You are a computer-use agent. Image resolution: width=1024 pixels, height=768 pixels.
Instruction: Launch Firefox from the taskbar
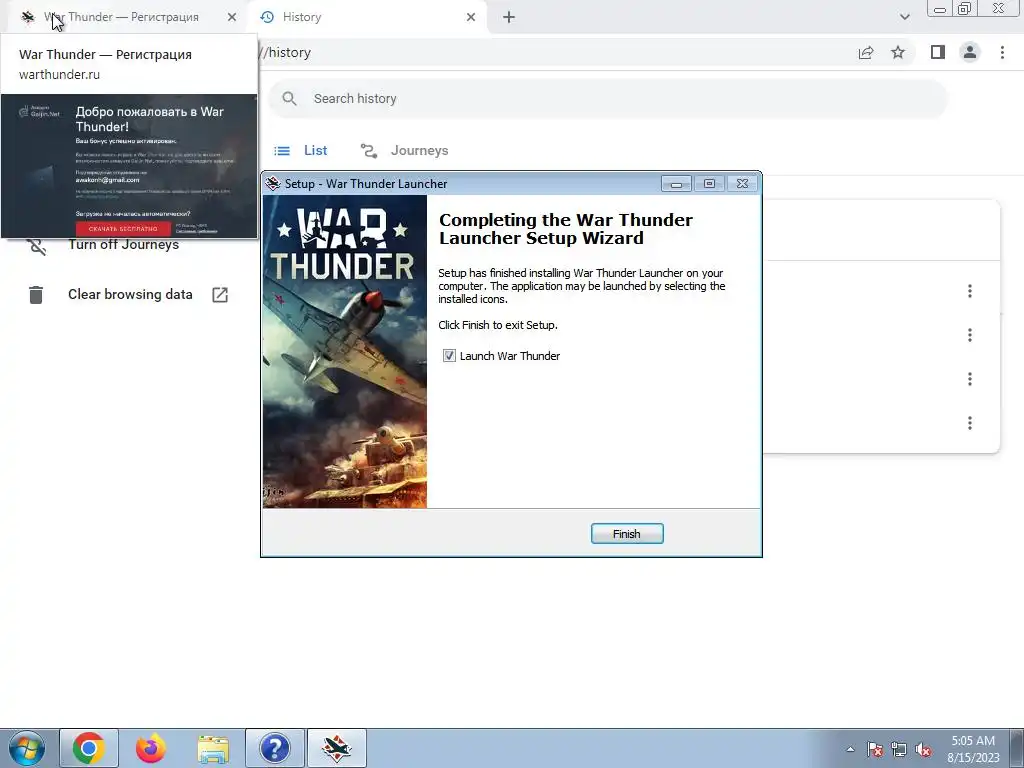pyautogui.click(x=151, y=748)
